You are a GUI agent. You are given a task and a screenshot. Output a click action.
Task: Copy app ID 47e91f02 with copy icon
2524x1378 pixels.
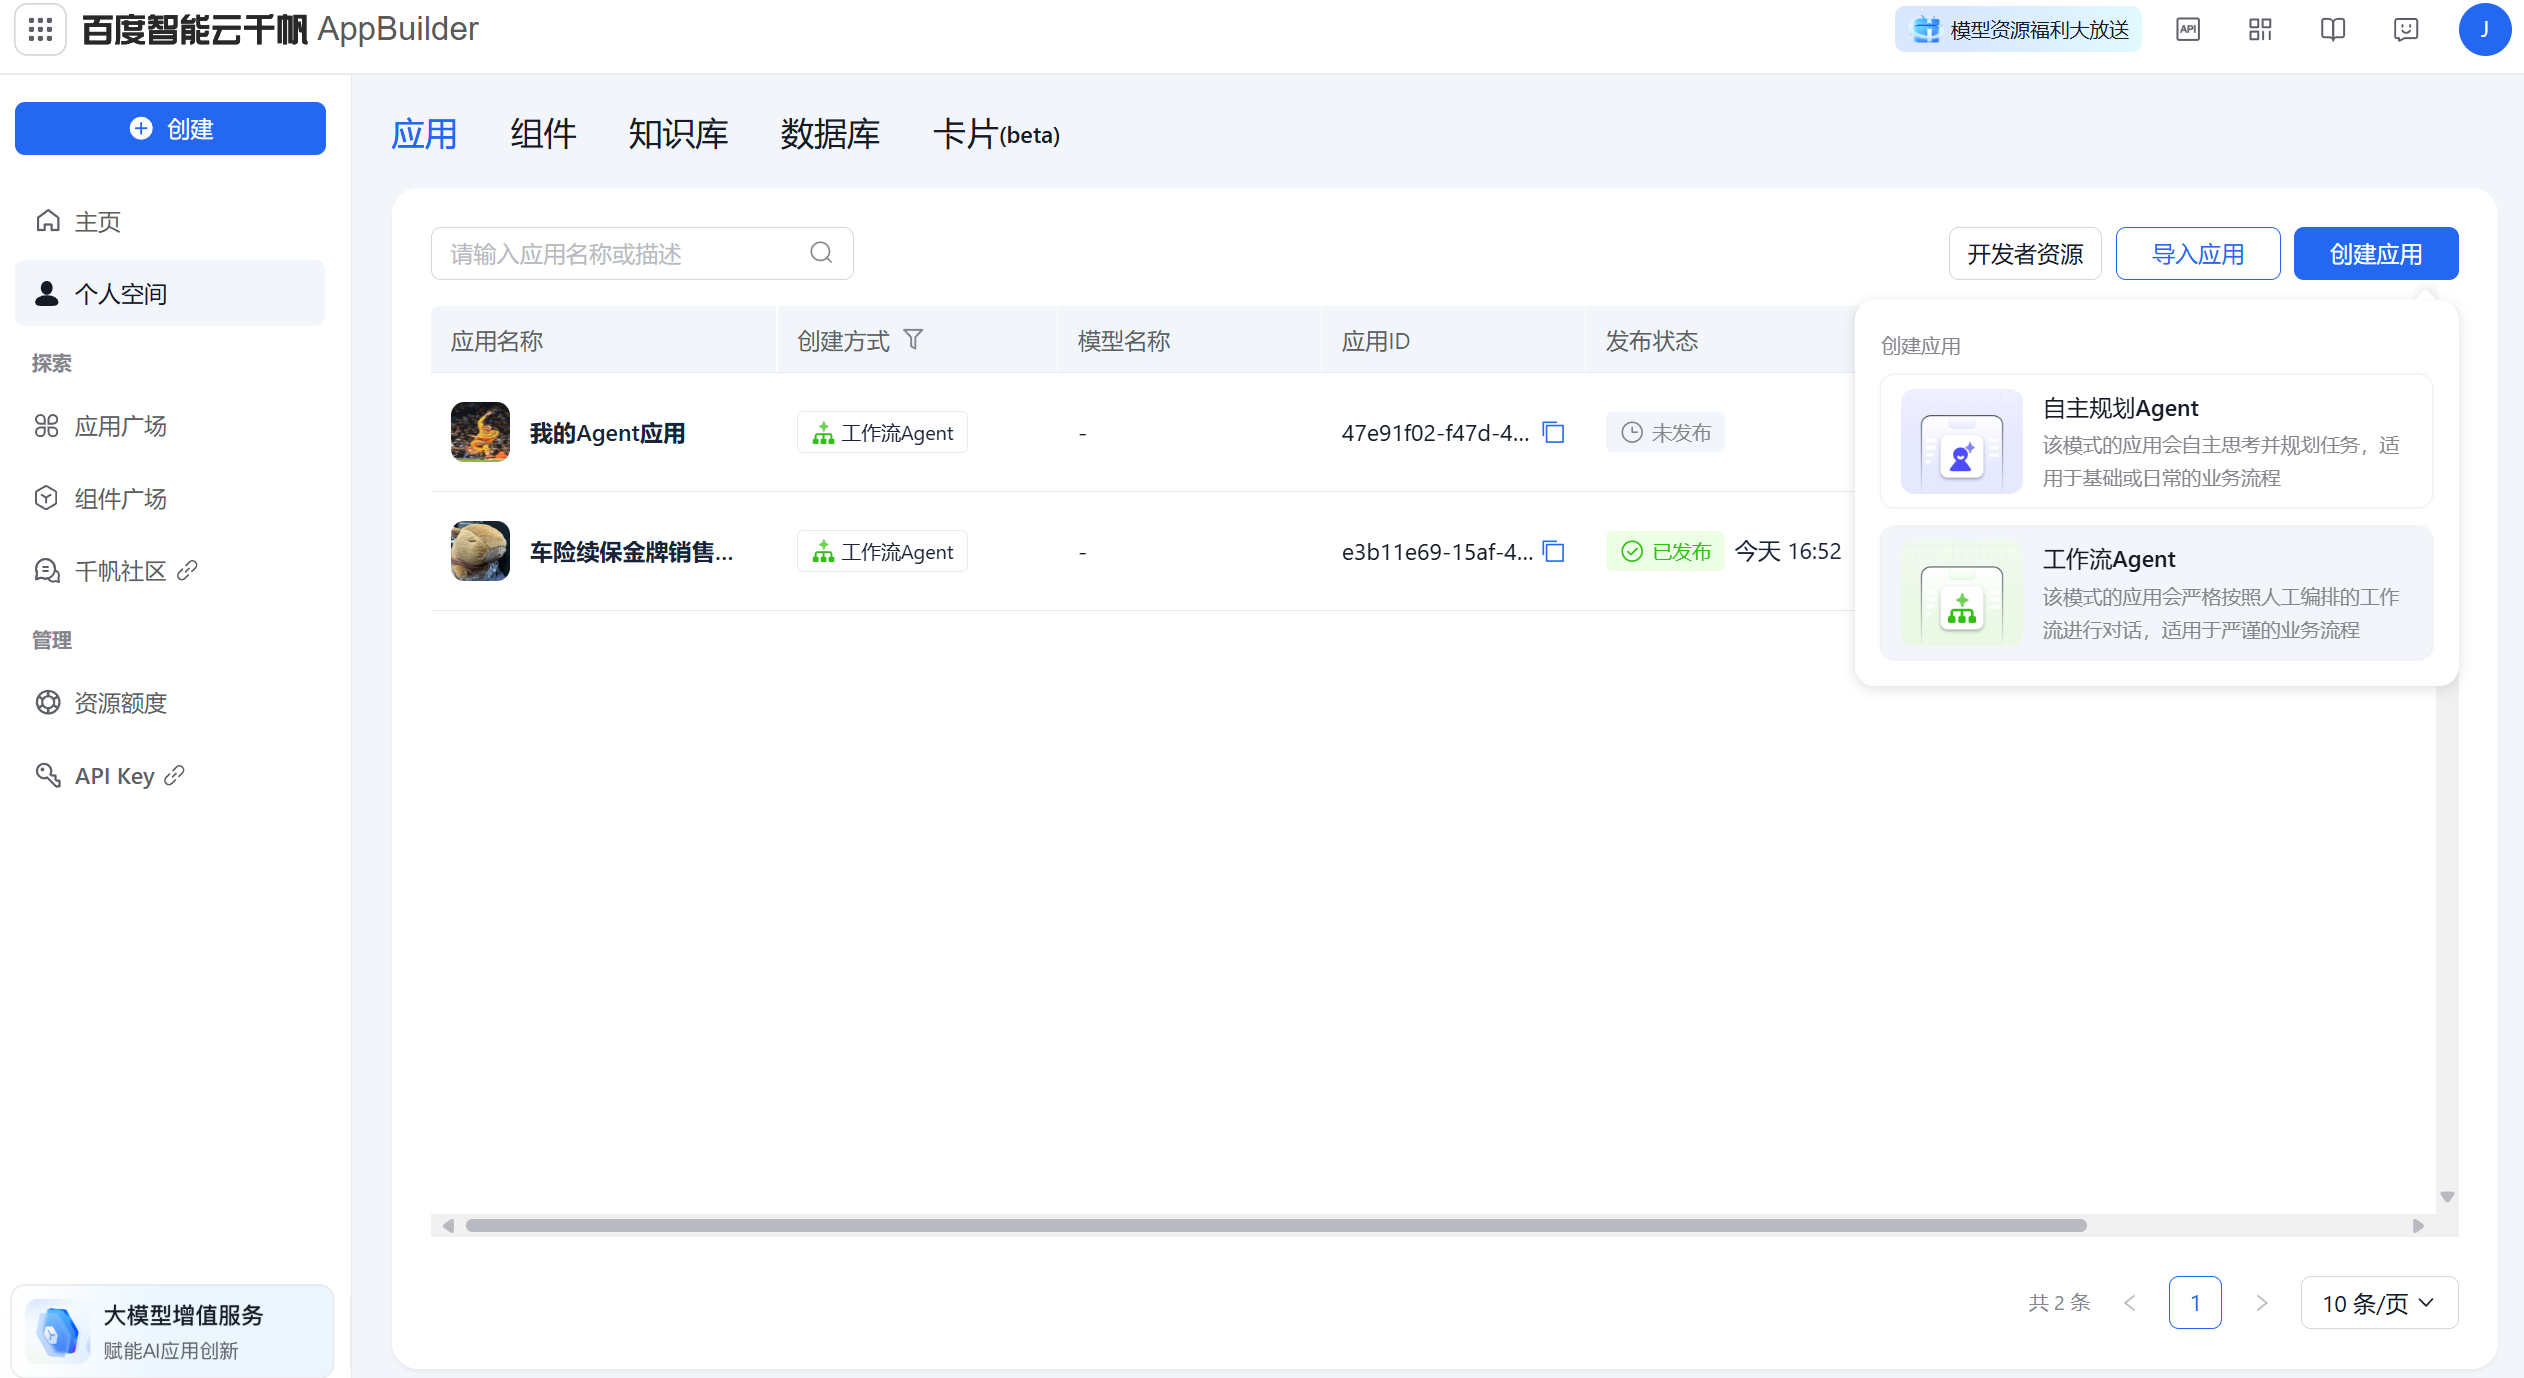pos(1553,433)
